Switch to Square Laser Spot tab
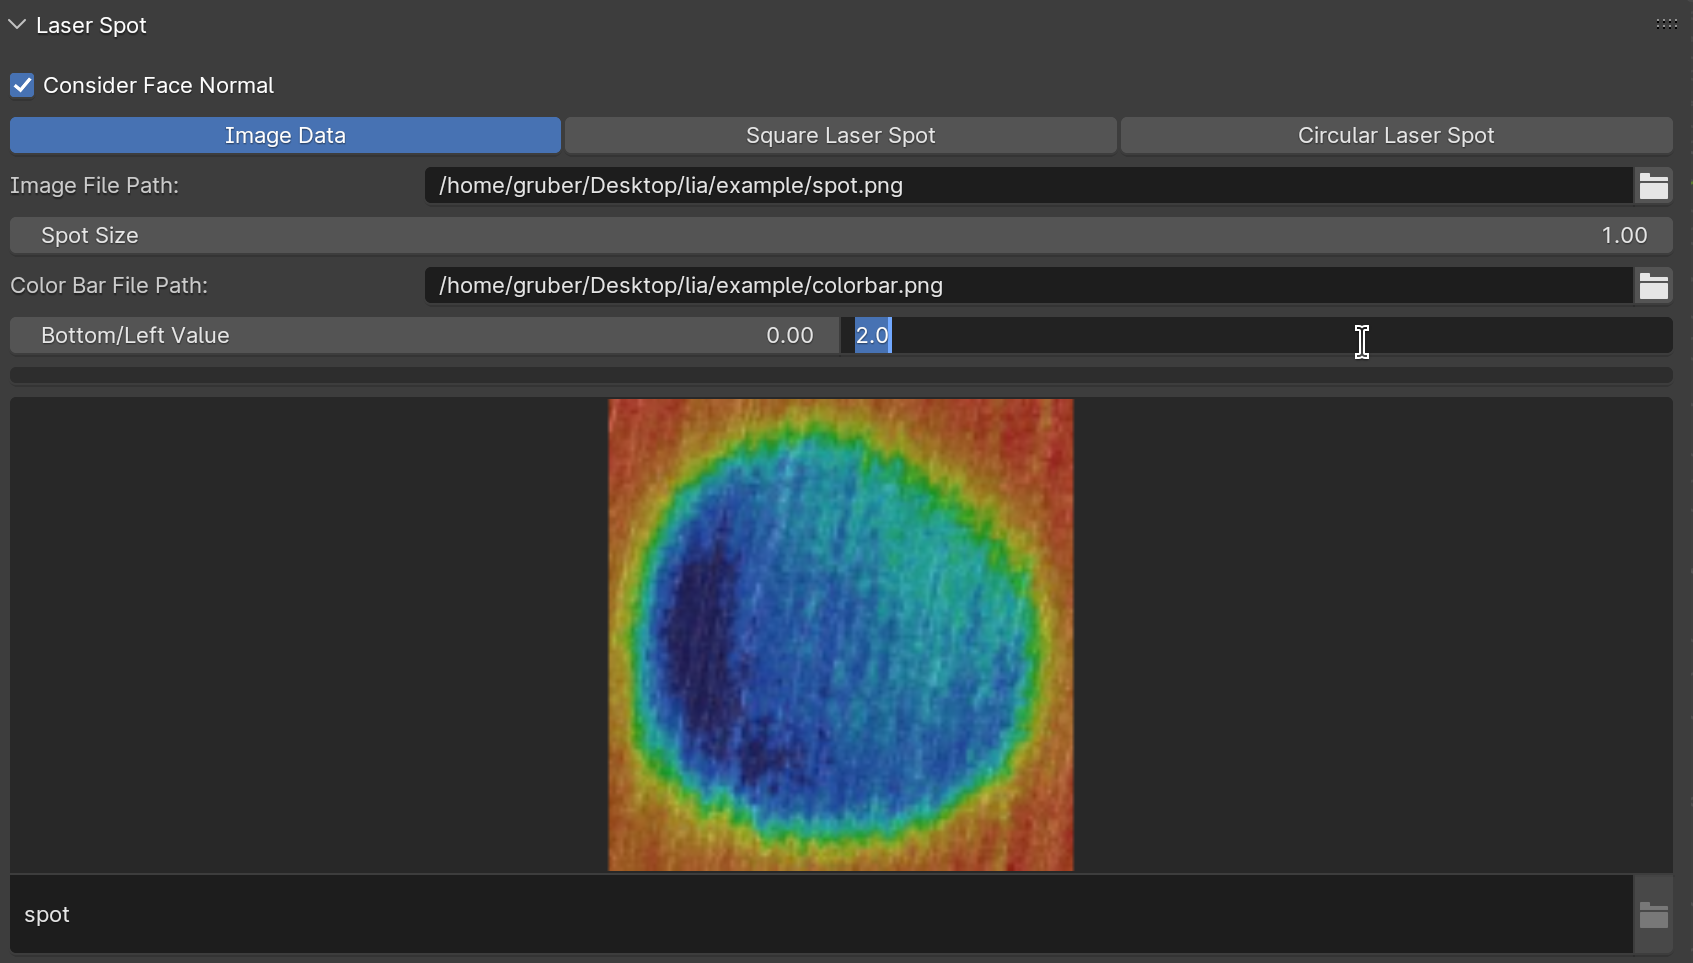 [x=840, y=135]
